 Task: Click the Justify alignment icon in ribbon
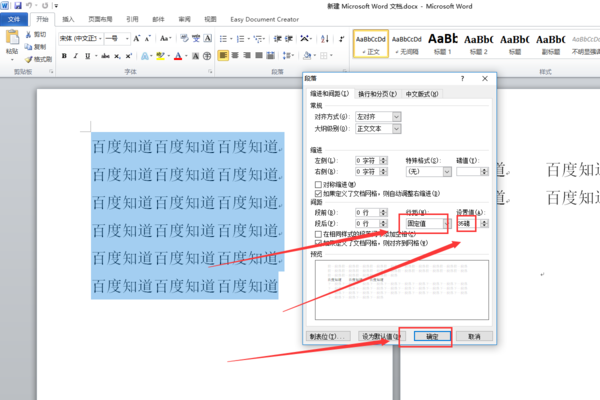click(259, 56)
